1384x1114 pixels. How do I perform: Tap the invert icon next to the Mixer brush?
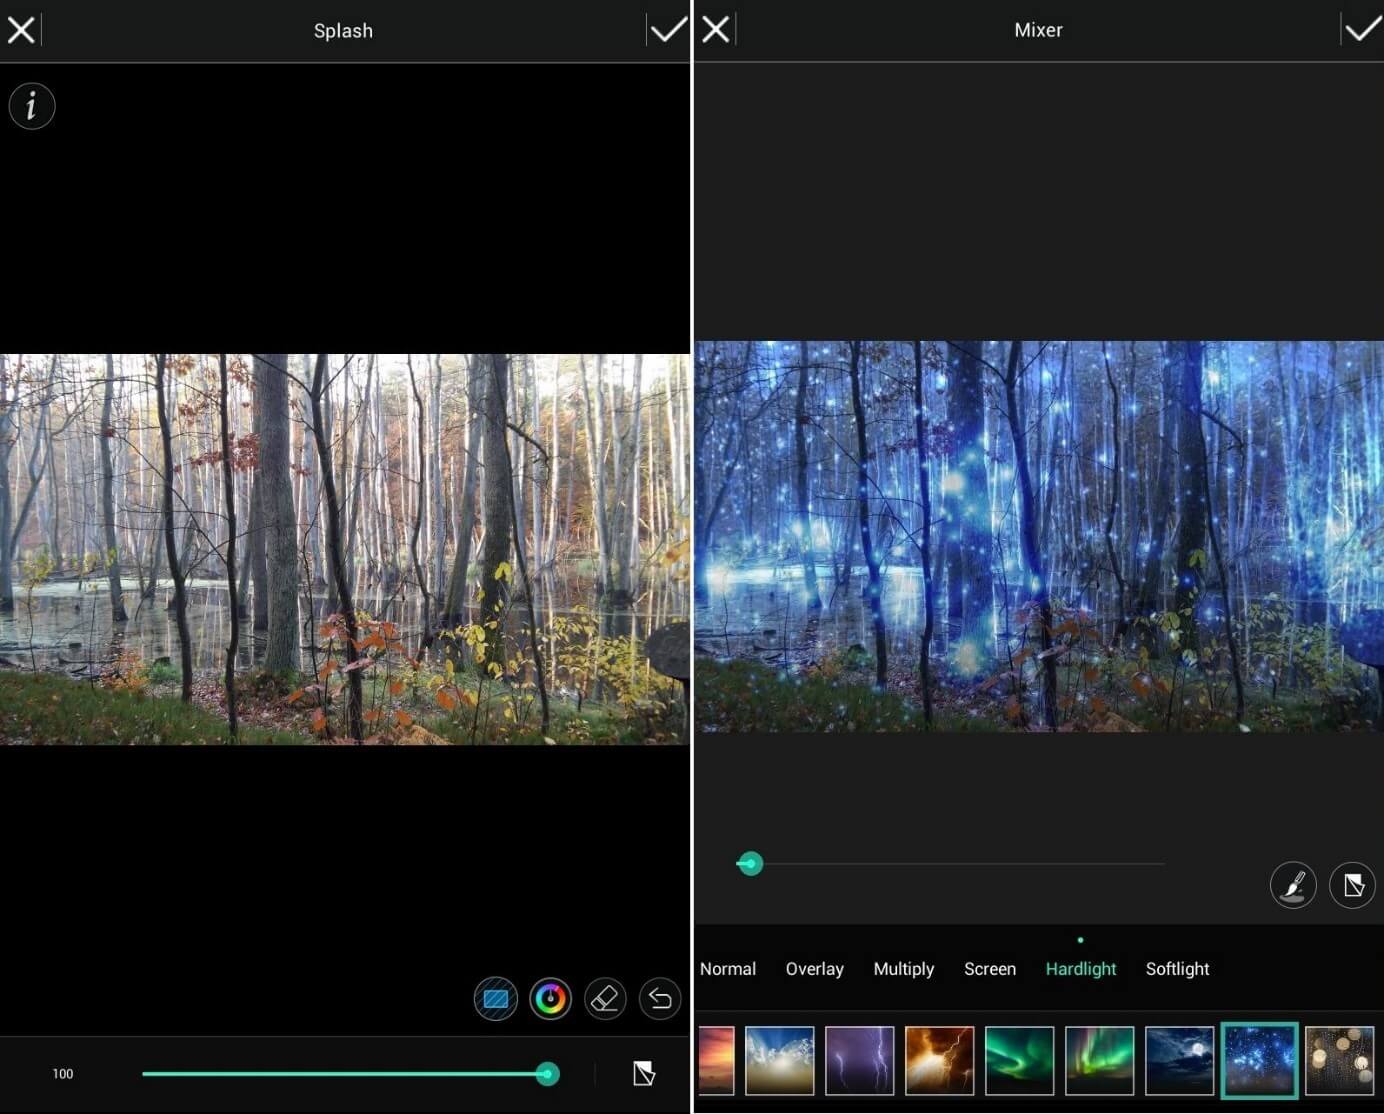pos(1352,885)
